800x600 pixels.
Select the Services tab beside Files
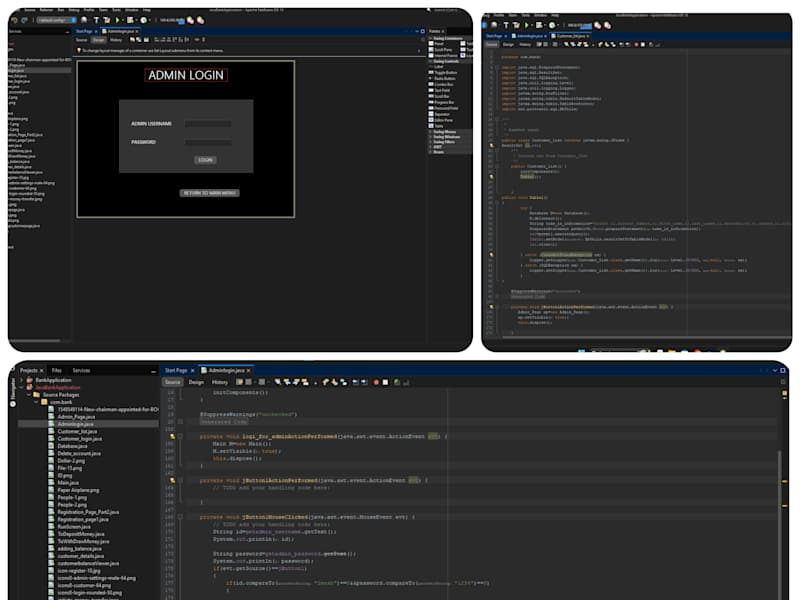(81, 370)
